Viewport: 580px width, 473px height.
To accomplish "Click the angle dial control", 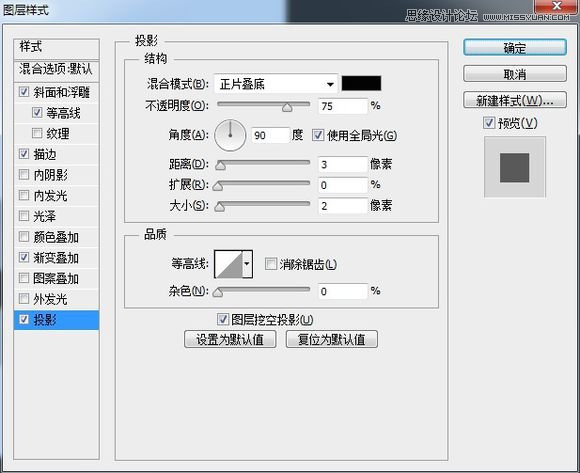I will pos(230,135).
